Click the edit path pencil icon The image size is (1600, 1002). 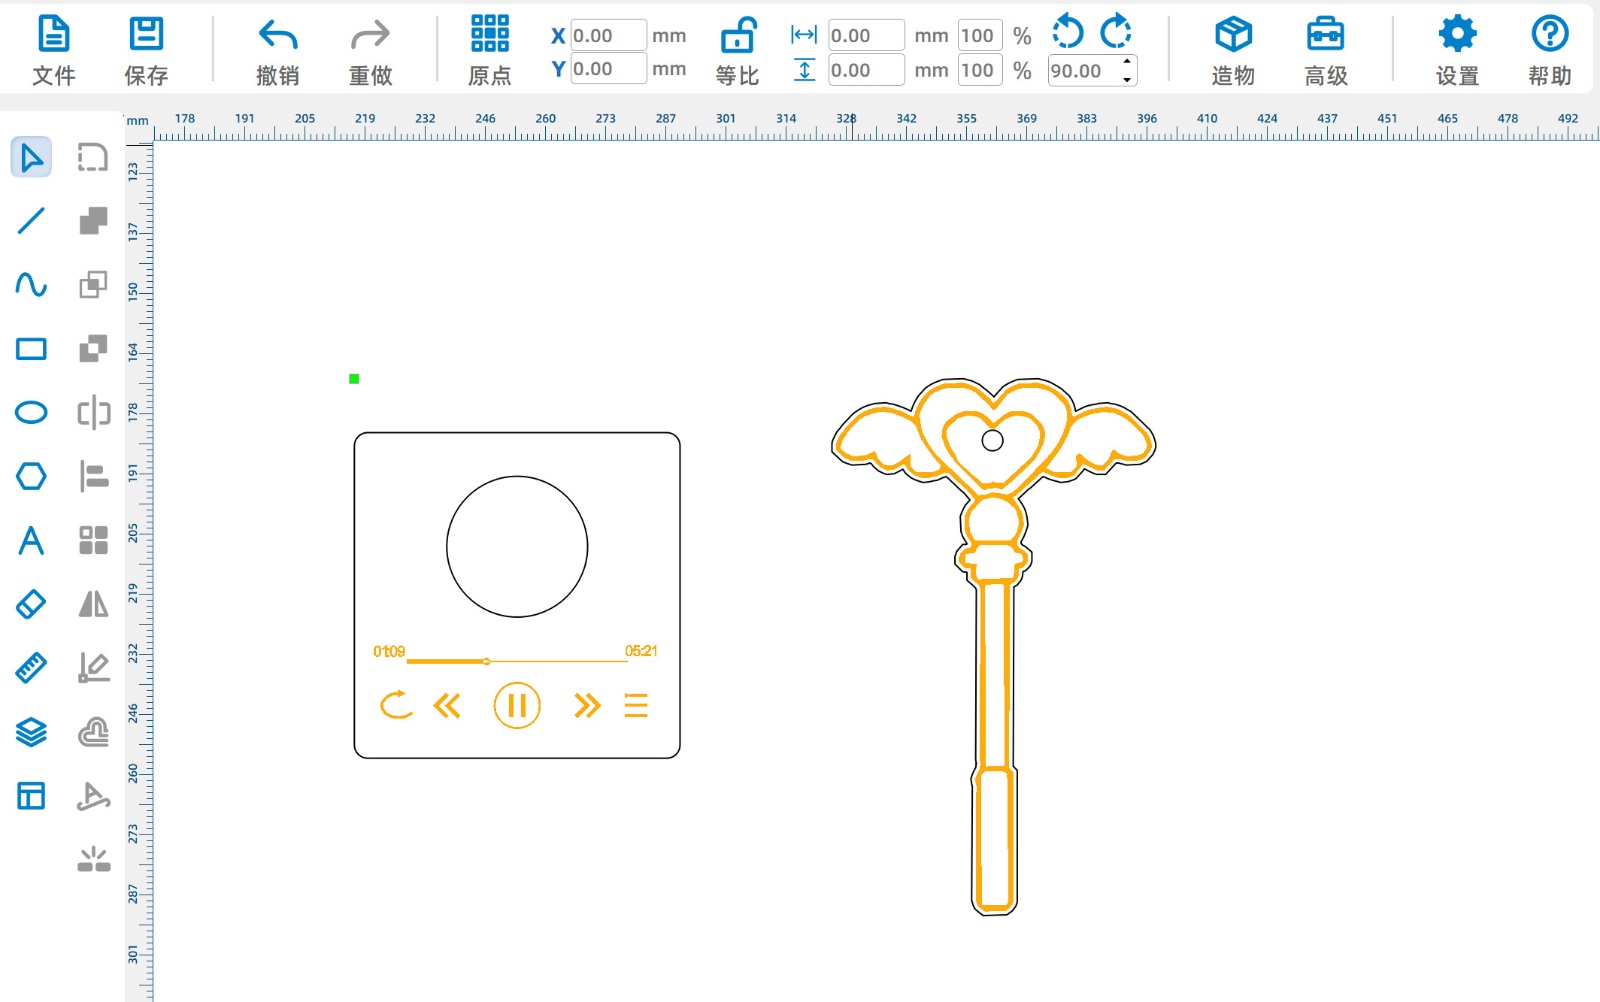(93, 668)
